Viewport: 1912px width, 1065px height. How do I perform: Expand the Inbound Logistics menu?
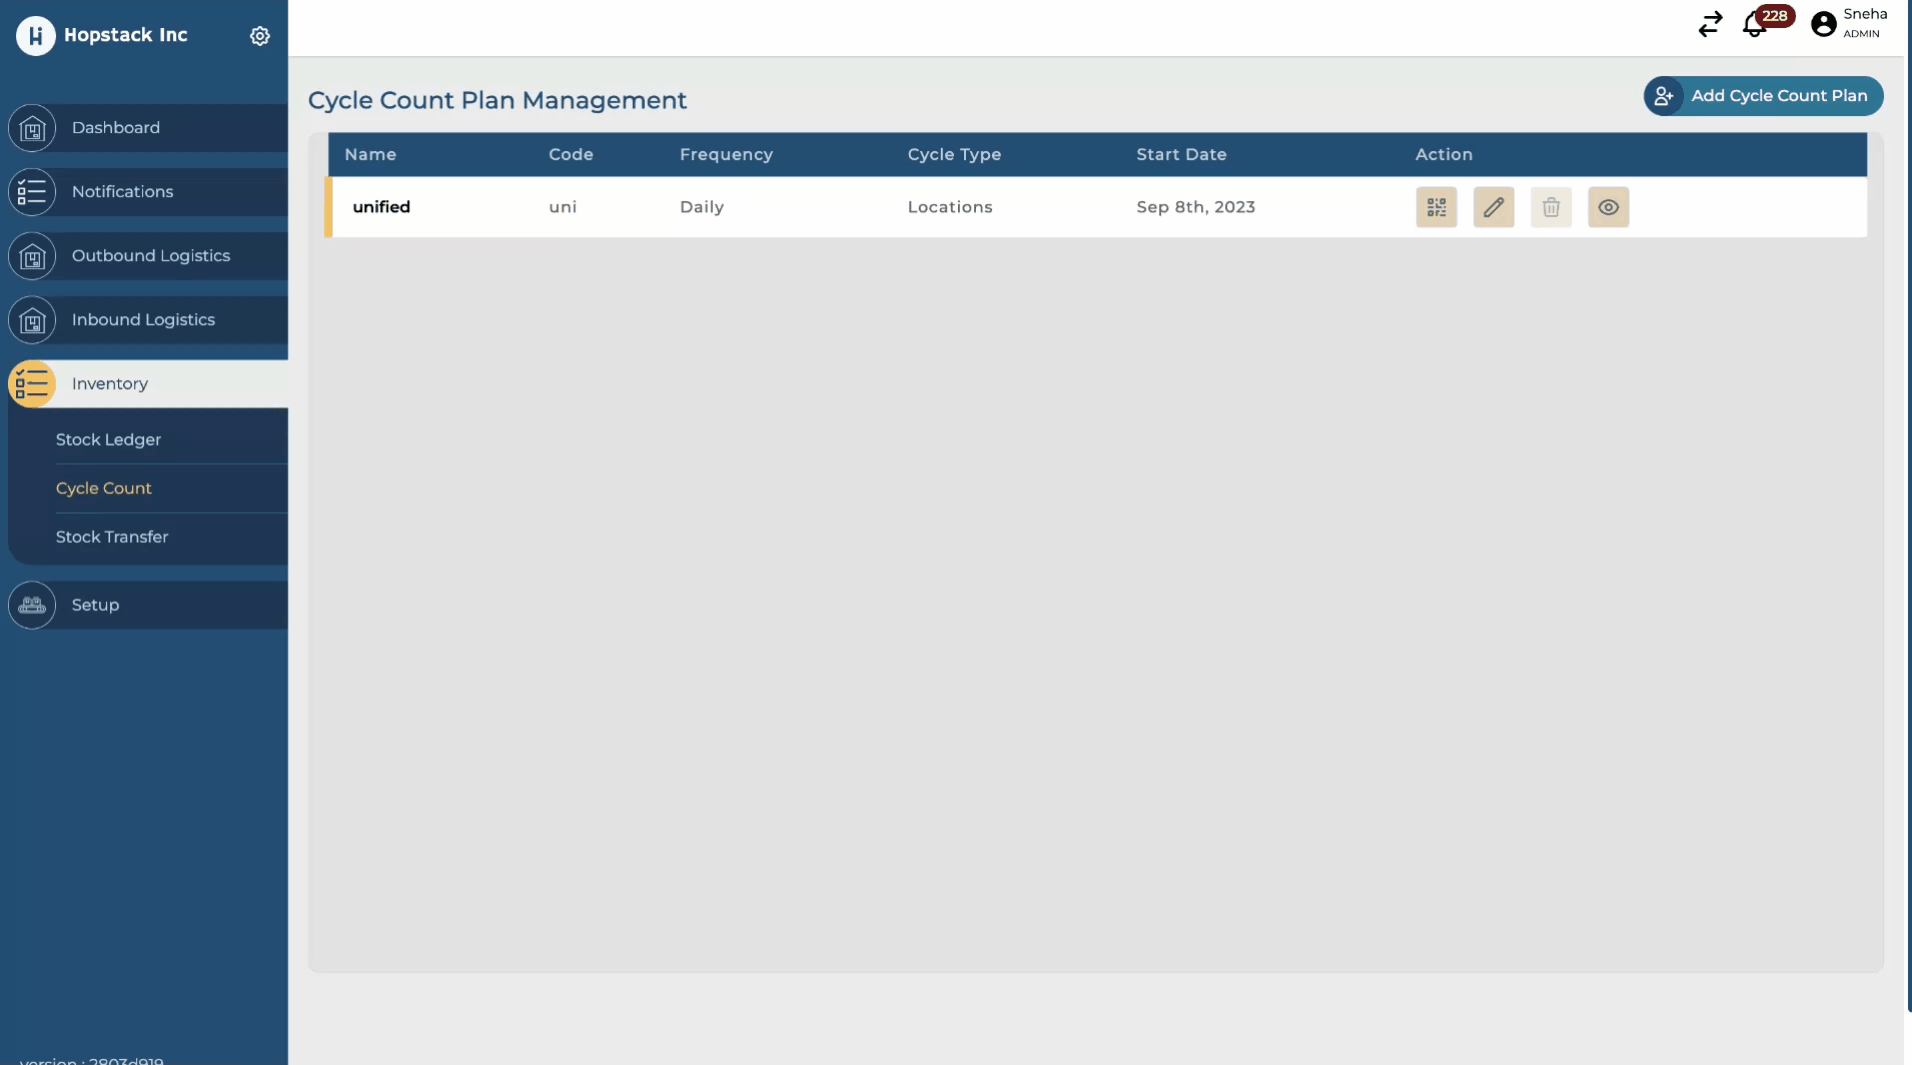(143, 320)
